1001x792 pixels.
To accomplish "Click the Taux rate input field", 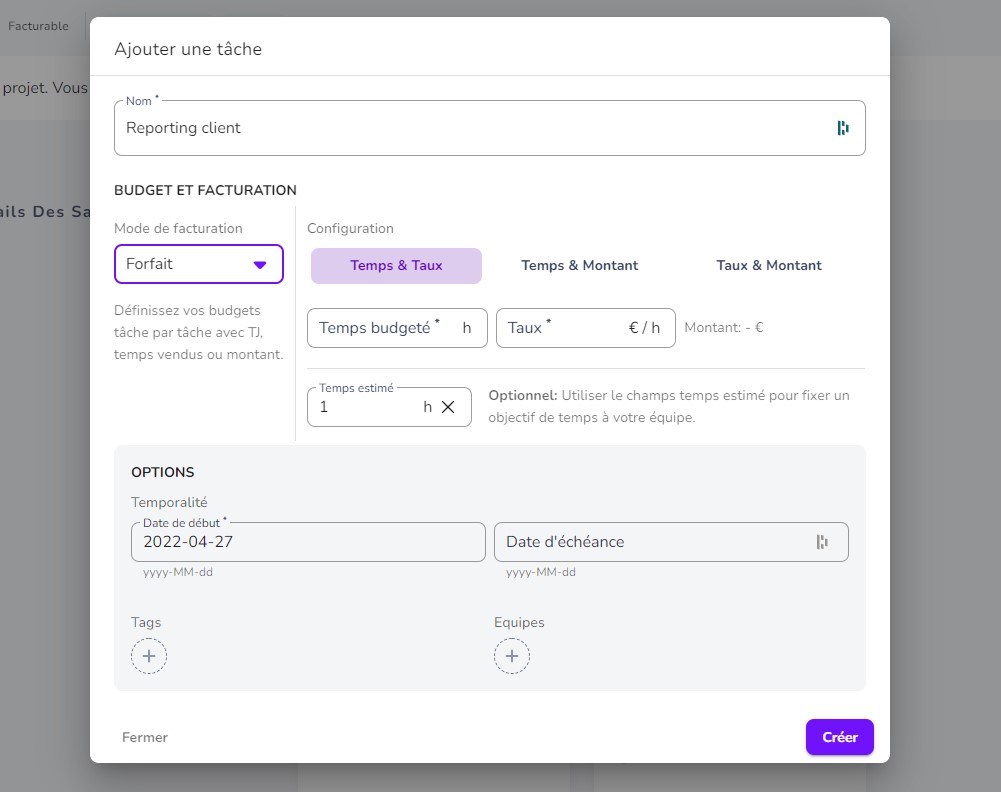I will click(x=565, y=328).
